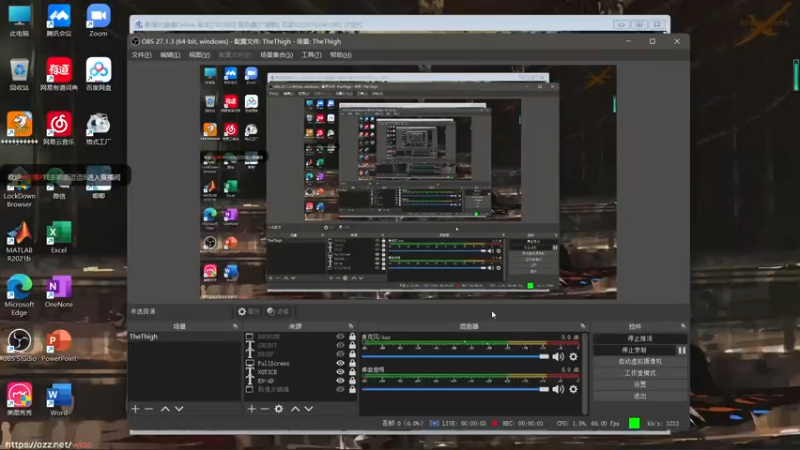This screenshot has width=800, height=450.
Task: Open the Excel desktop shortcut
Action: coord(59,237)
